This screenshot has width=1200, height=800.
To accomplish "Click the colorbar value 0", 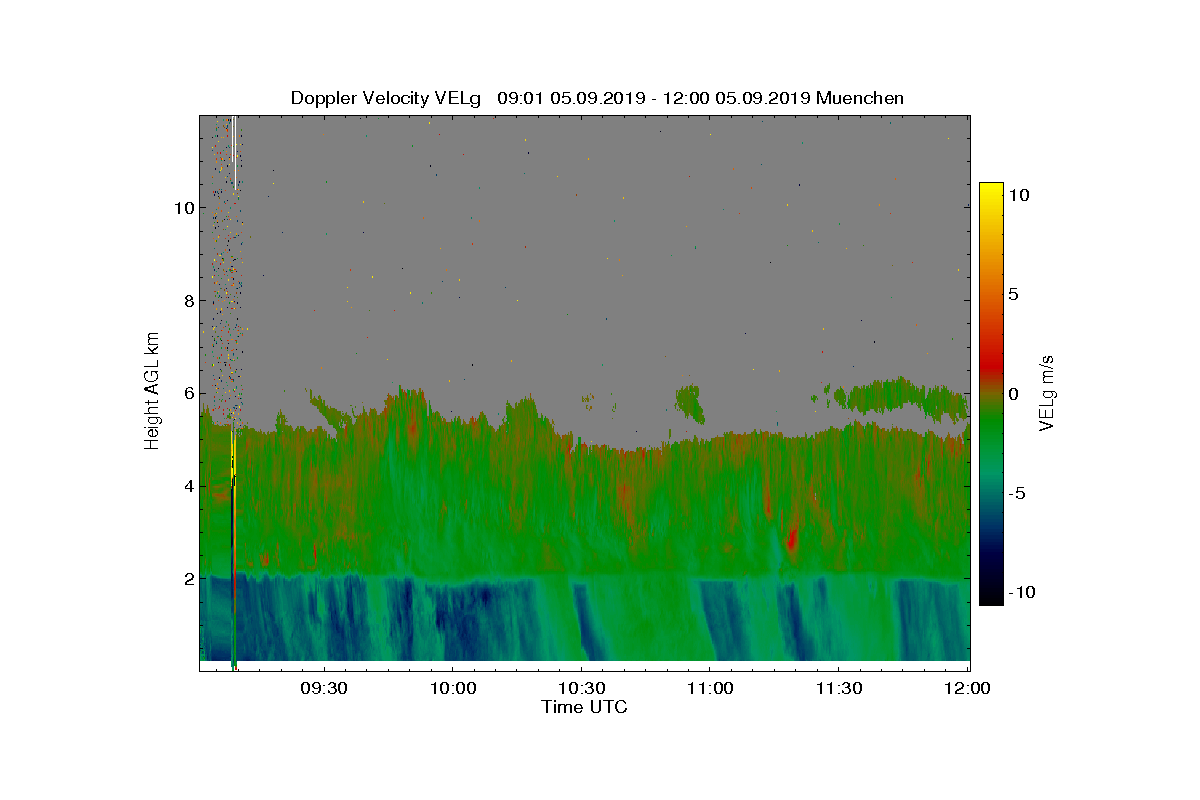I will click(1013, 394).
